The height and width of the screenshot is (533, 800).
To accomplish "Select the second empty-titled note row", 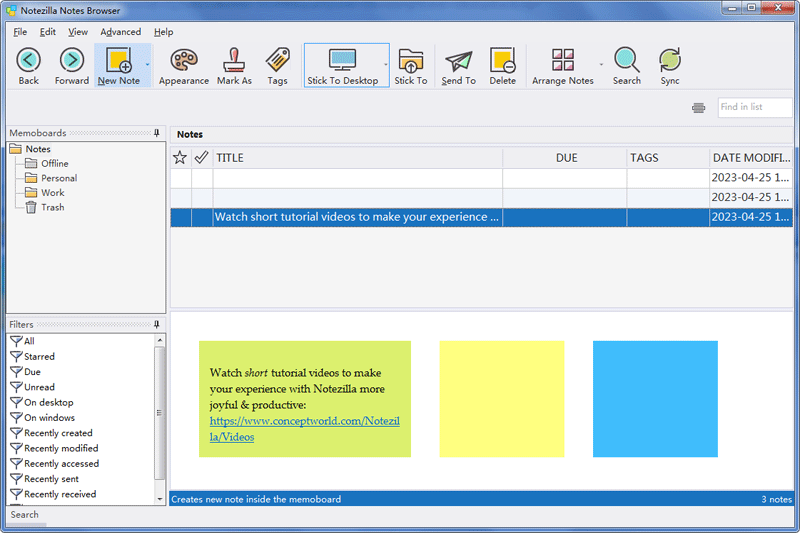I will (481, 197).
